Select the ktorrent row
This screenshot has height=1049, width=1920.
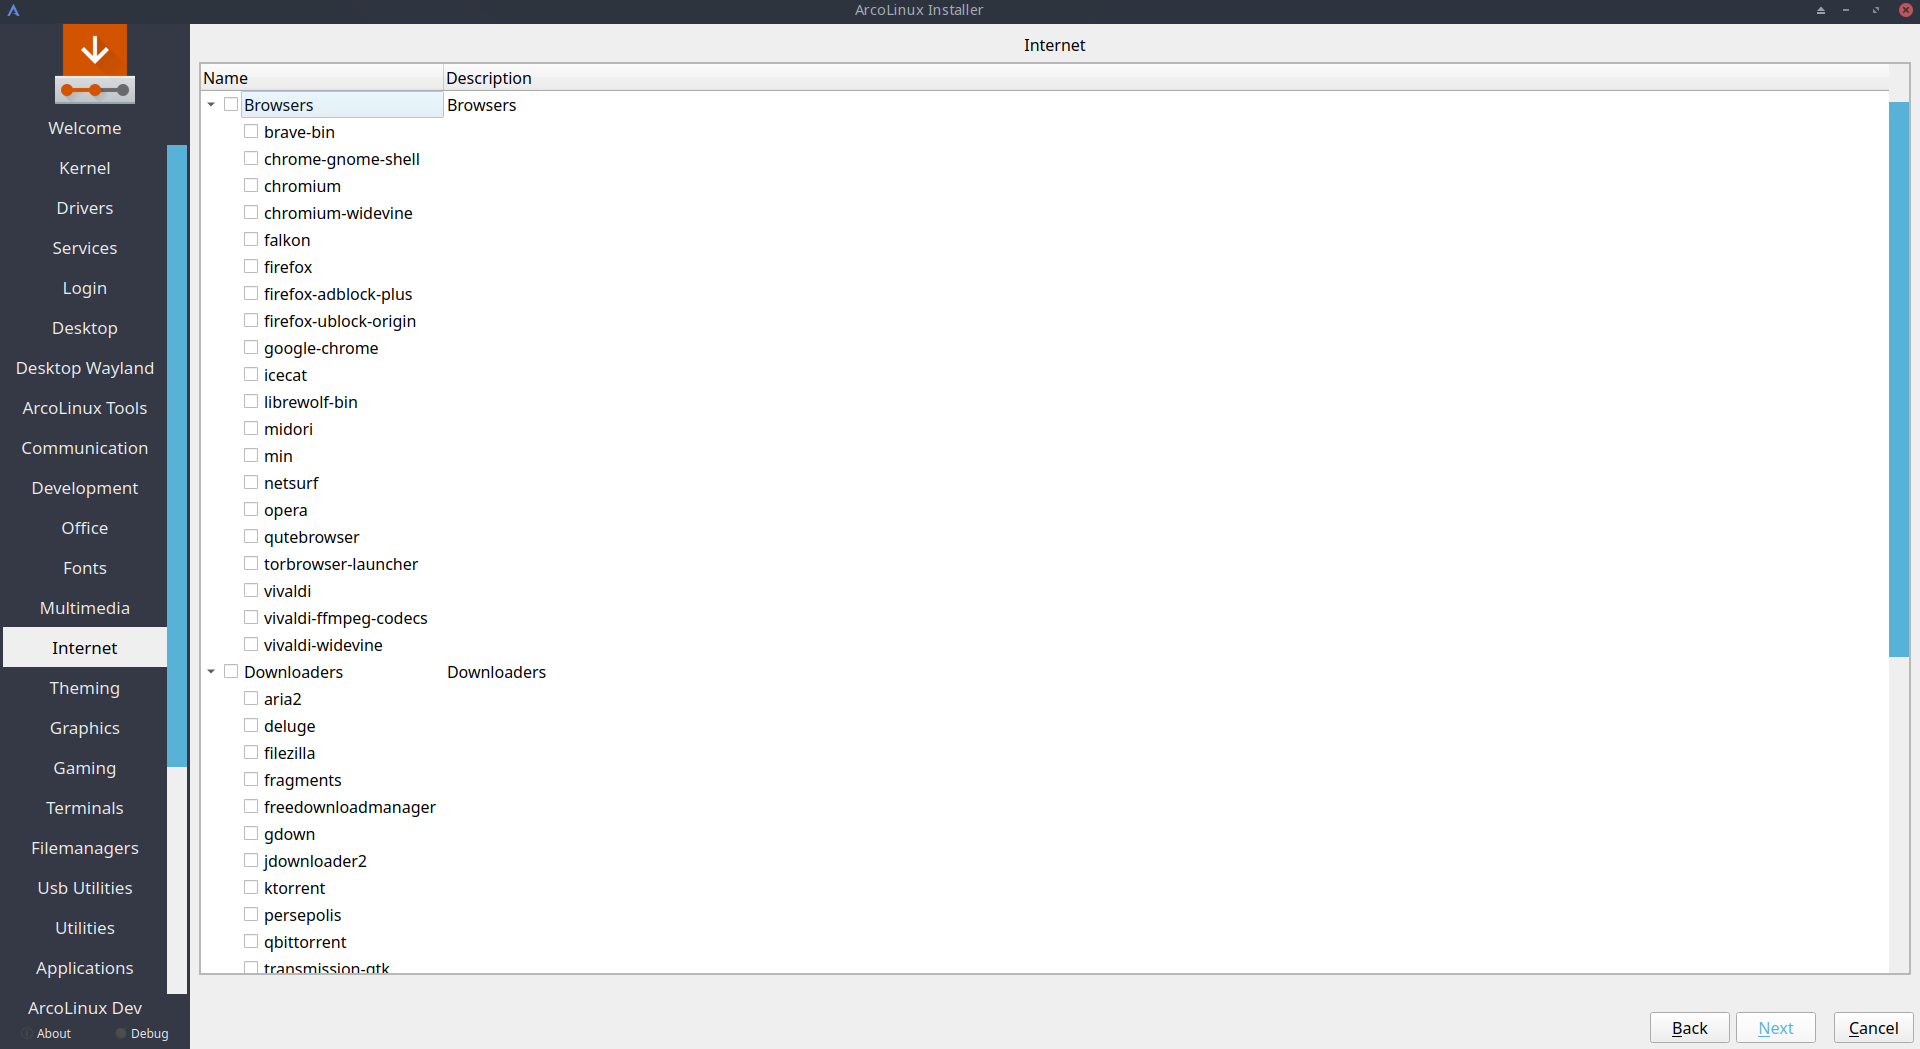[x=294, y=888]
